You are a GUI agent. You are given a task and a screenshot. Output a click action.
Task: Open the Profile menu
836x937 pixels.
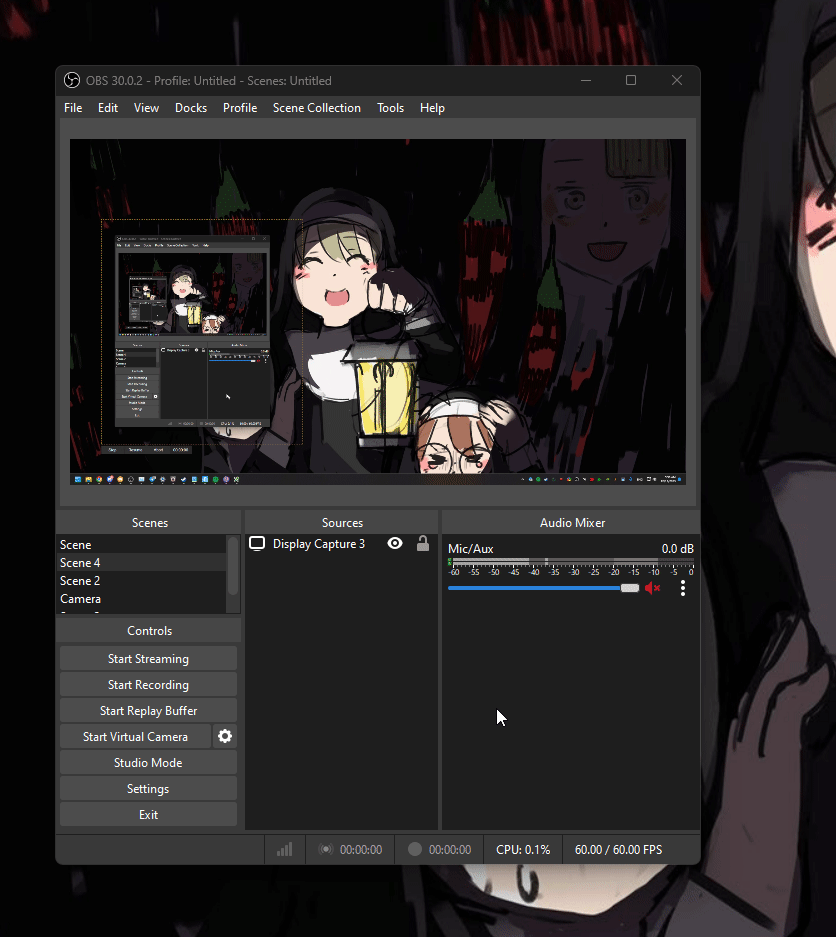click(240, 108)
